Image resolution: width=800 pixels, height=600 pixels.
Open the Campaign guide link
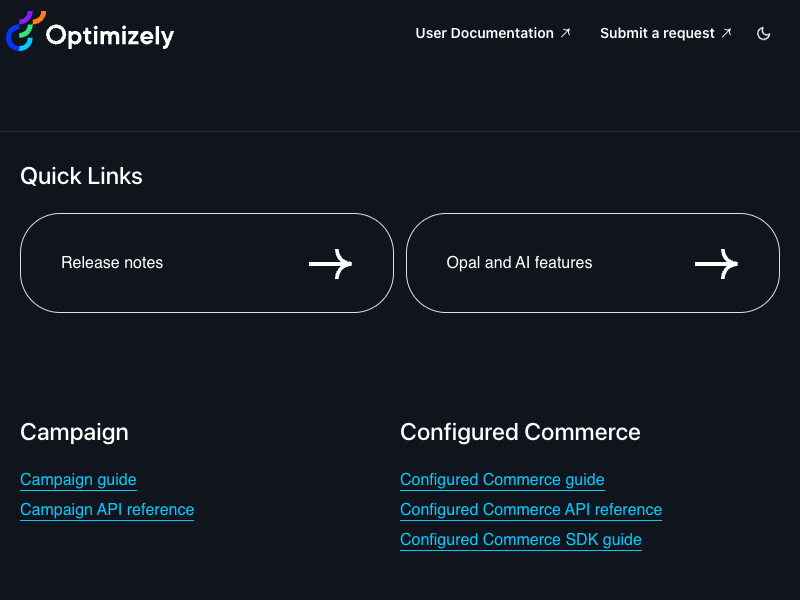[x=78, y=480]
